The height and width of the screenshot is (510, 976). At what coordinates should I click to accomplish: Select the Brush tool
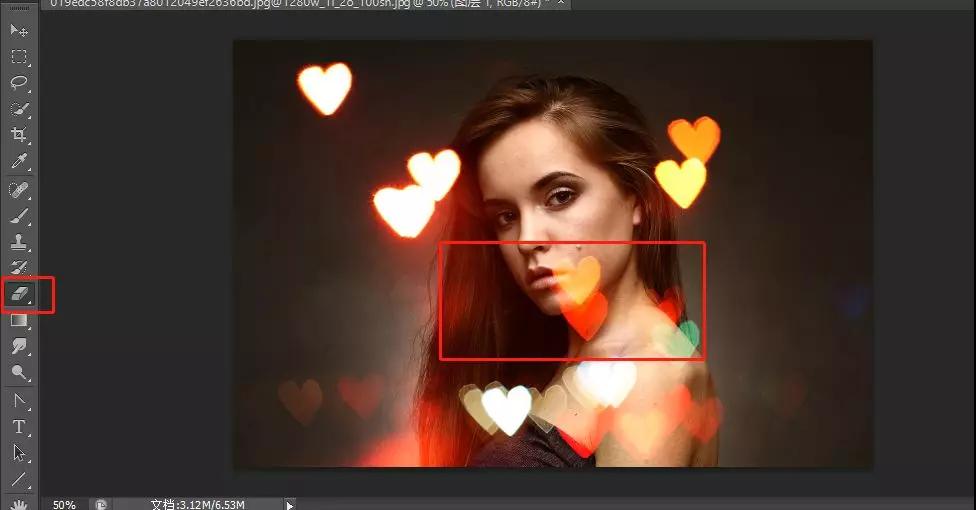tap(19, 215)
